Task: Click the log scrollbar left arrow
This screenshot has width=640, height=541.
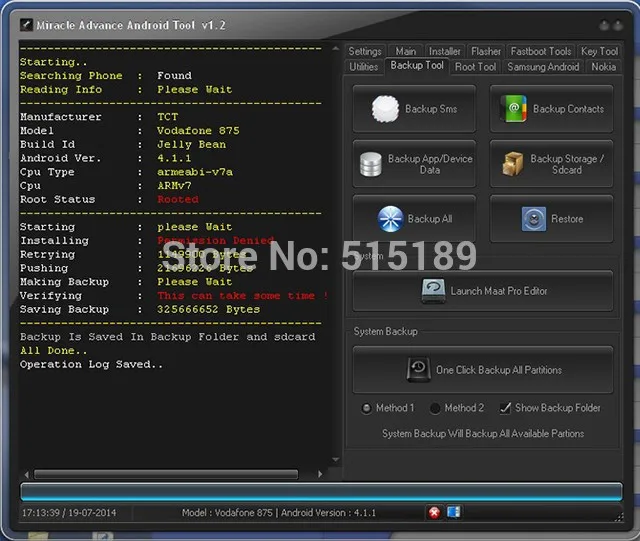Action: coord(27,474)
